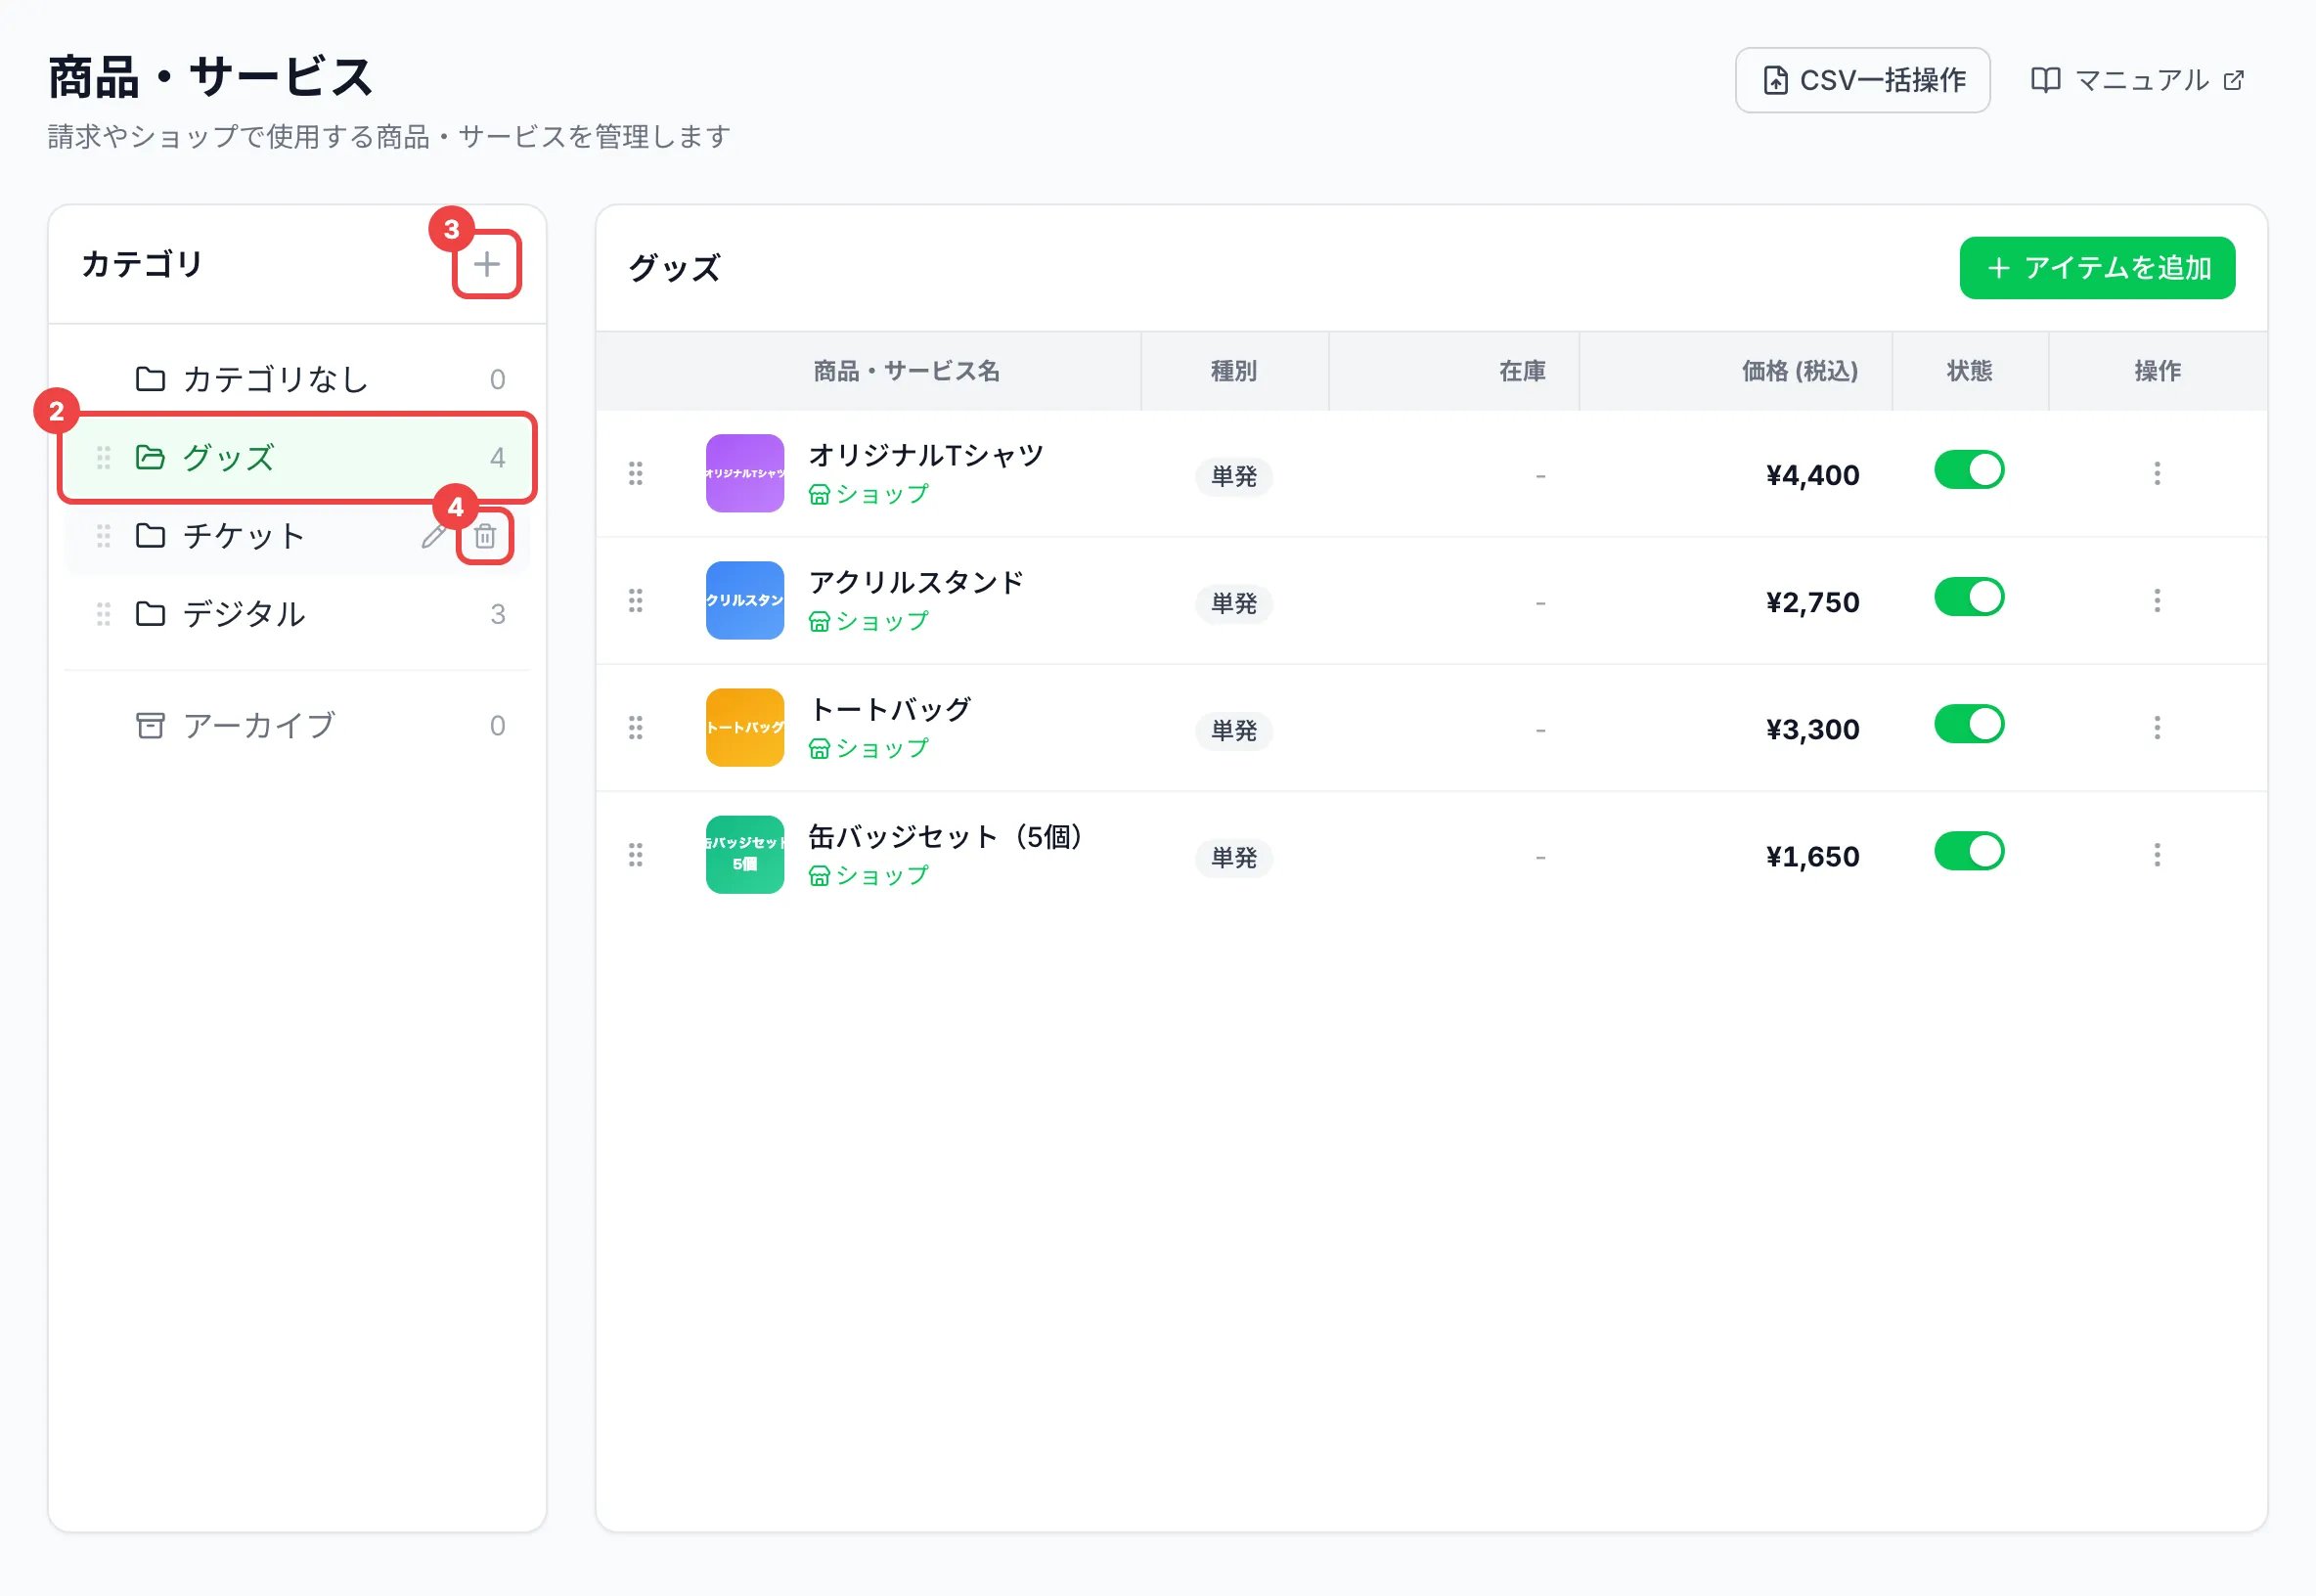Image resolution: width=2316 pixels, height=1596 pixels.
Task: Click the drag handle of the 缶バッジセット row
Action: click(636, 854)
